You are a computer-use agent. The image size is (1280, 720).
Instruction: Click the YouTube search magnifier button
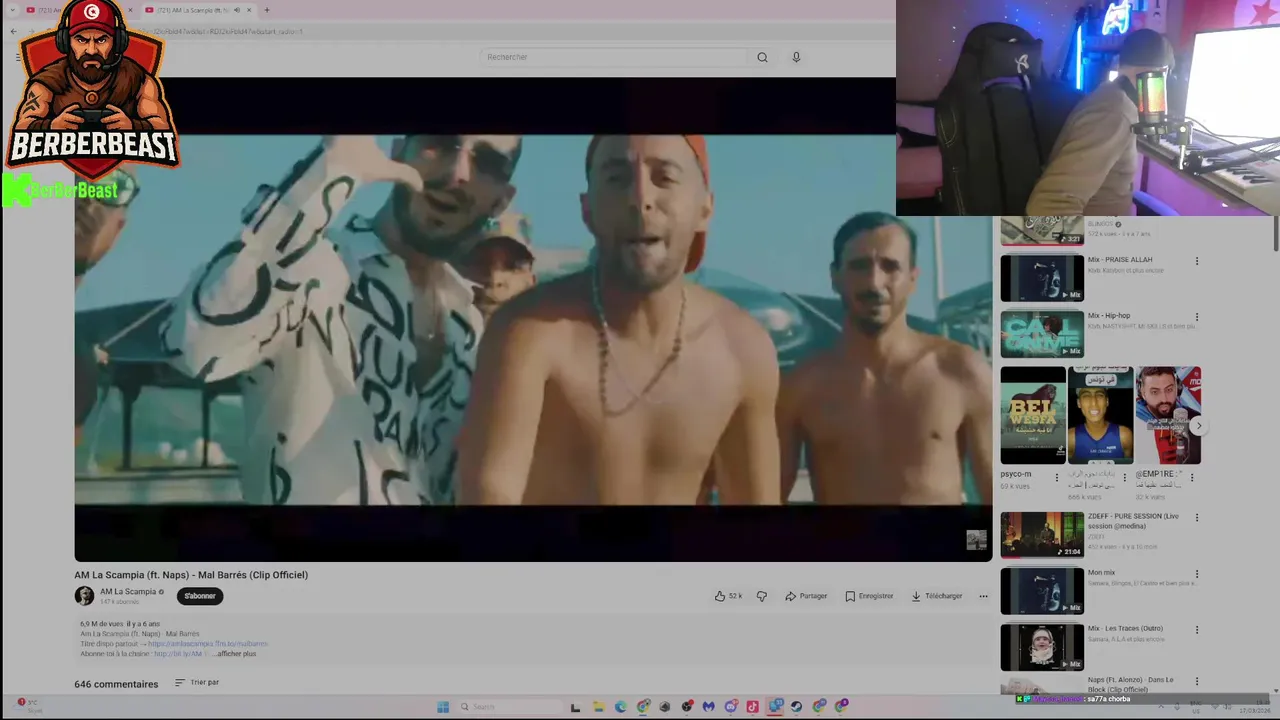(x=762, y=57)
